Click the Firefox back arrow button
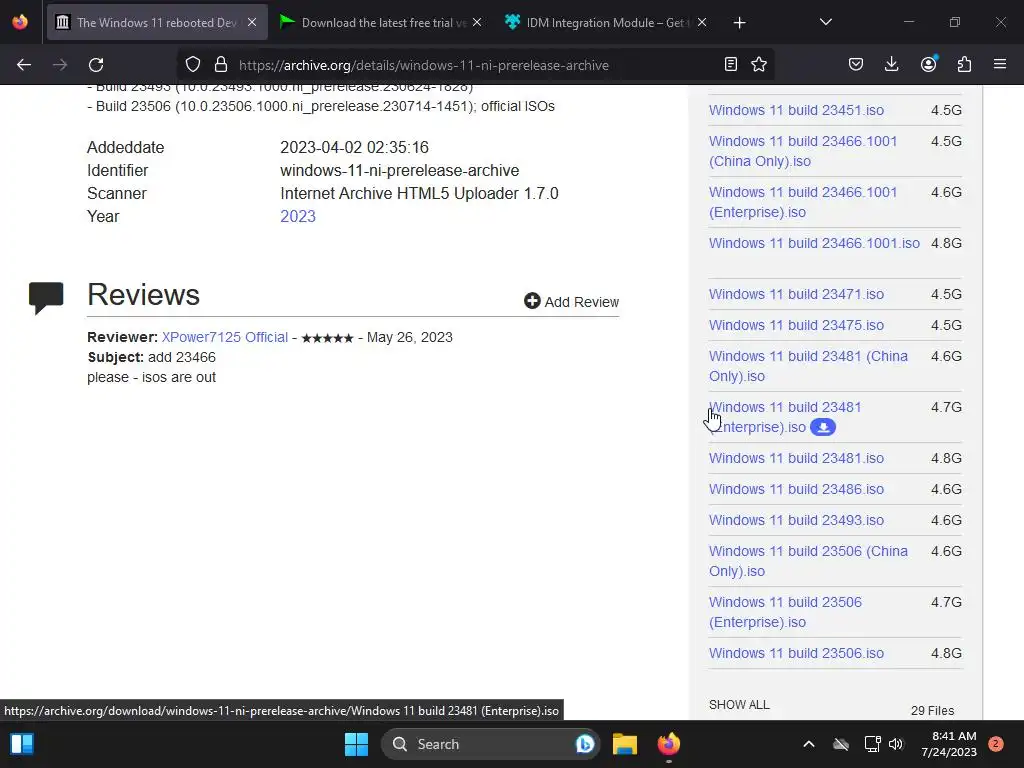The width and height of the screenshot is (1024, 768). click(x=24, y=65)
